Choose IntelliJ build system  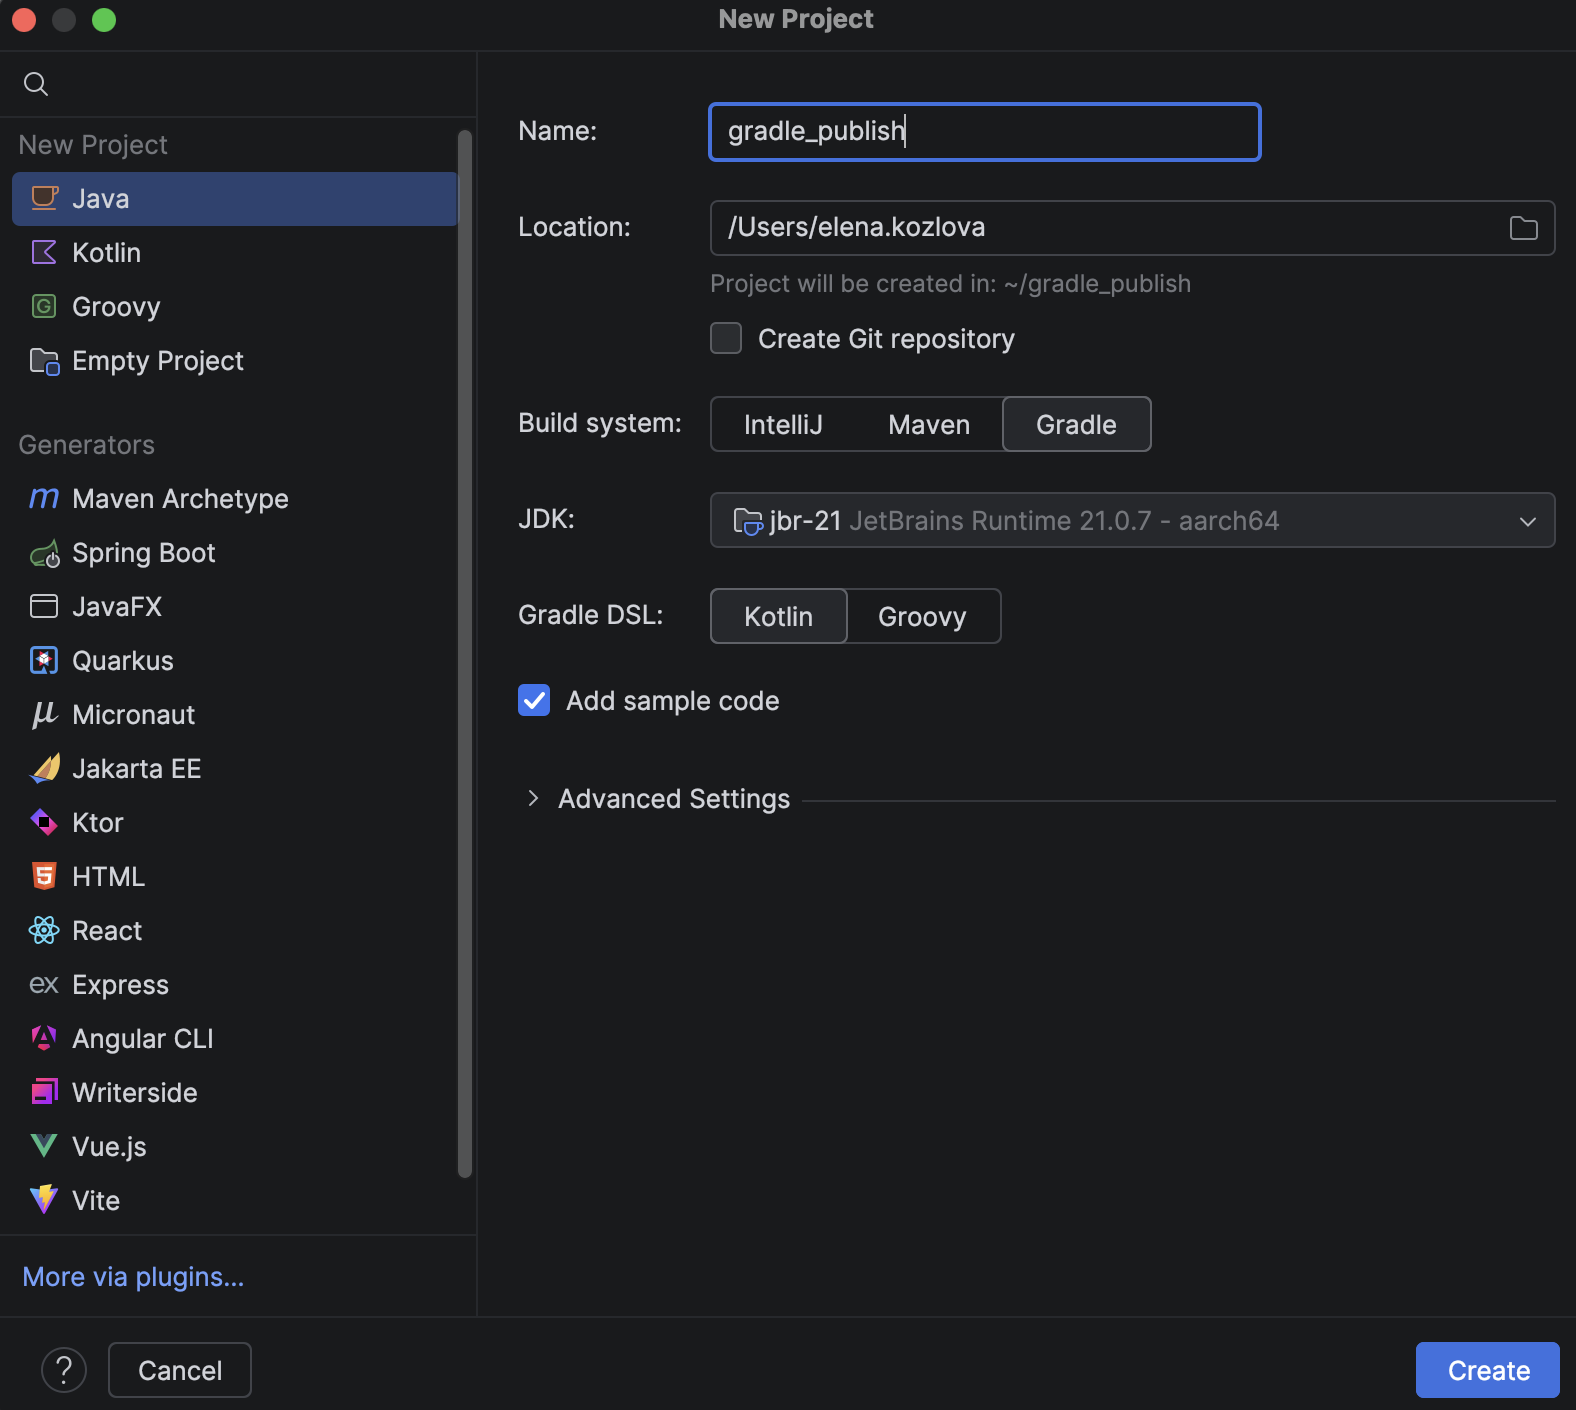783,424
